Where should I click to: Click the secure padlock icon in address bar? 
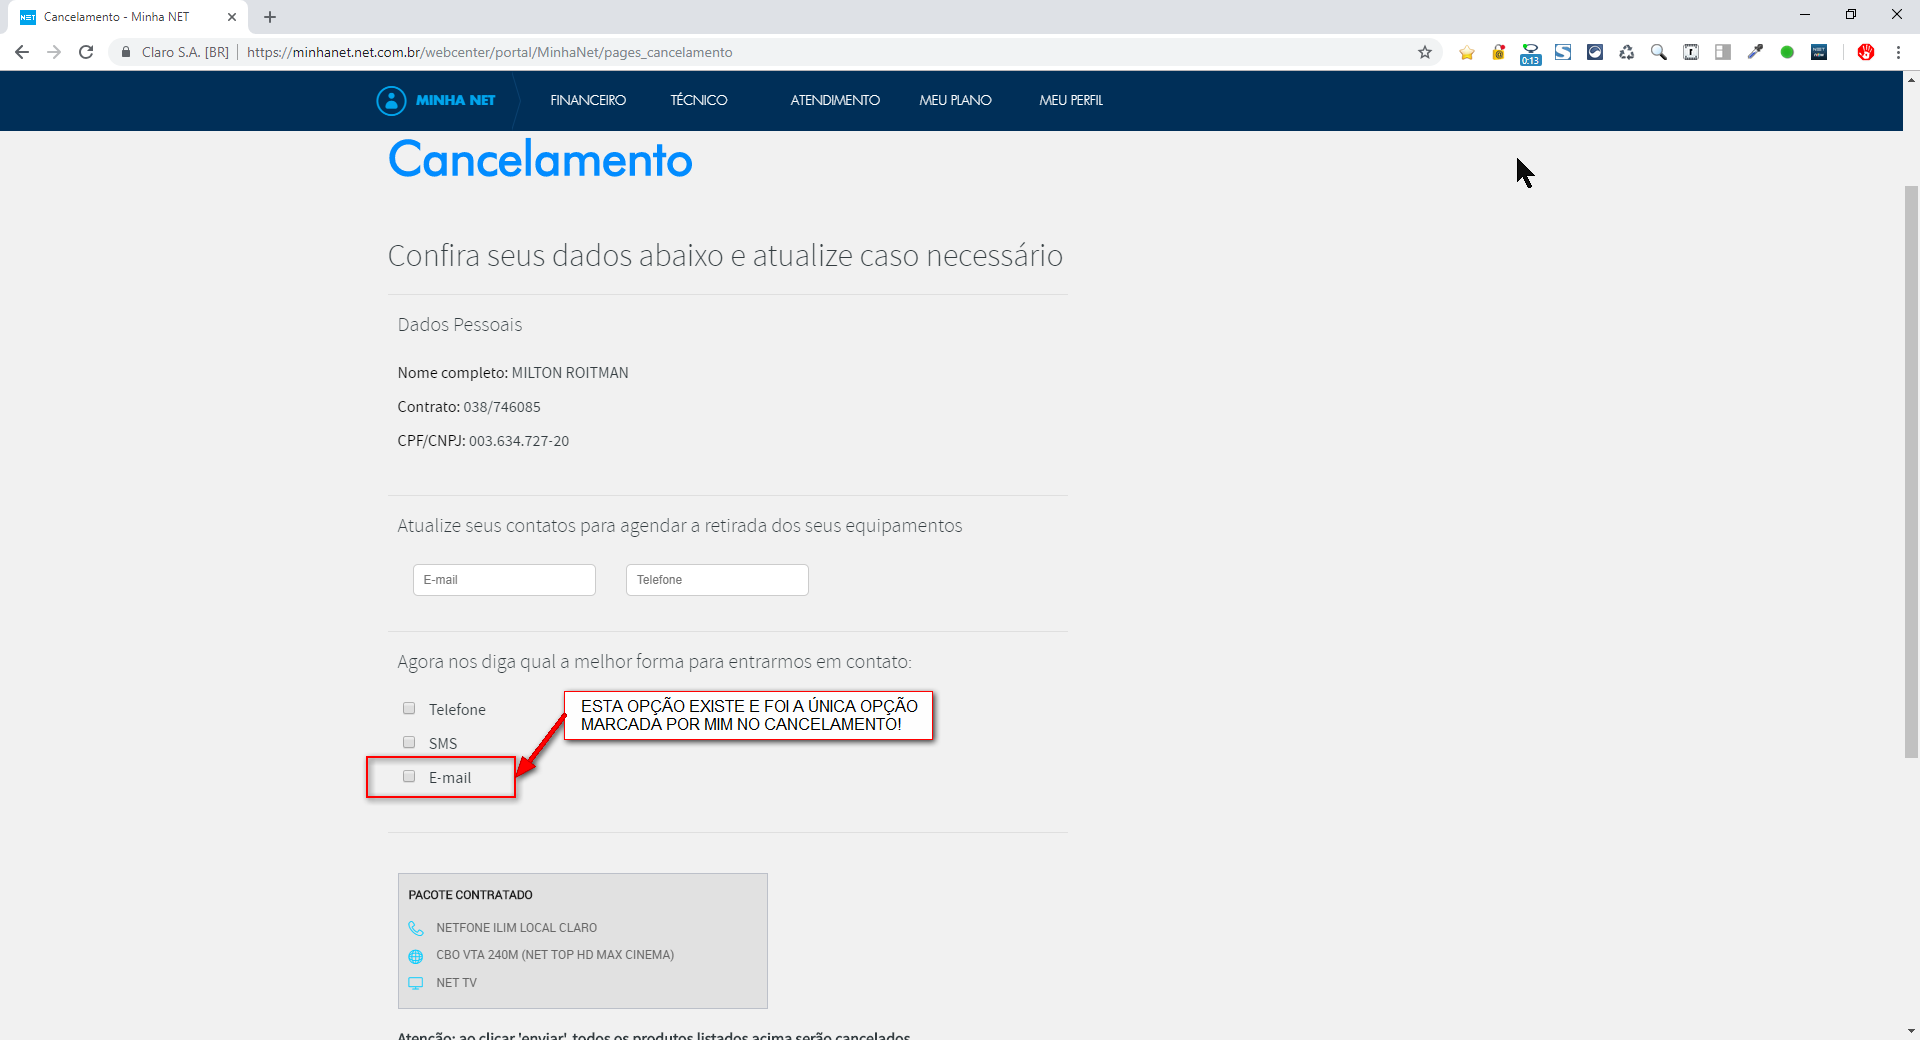point(126,52)
